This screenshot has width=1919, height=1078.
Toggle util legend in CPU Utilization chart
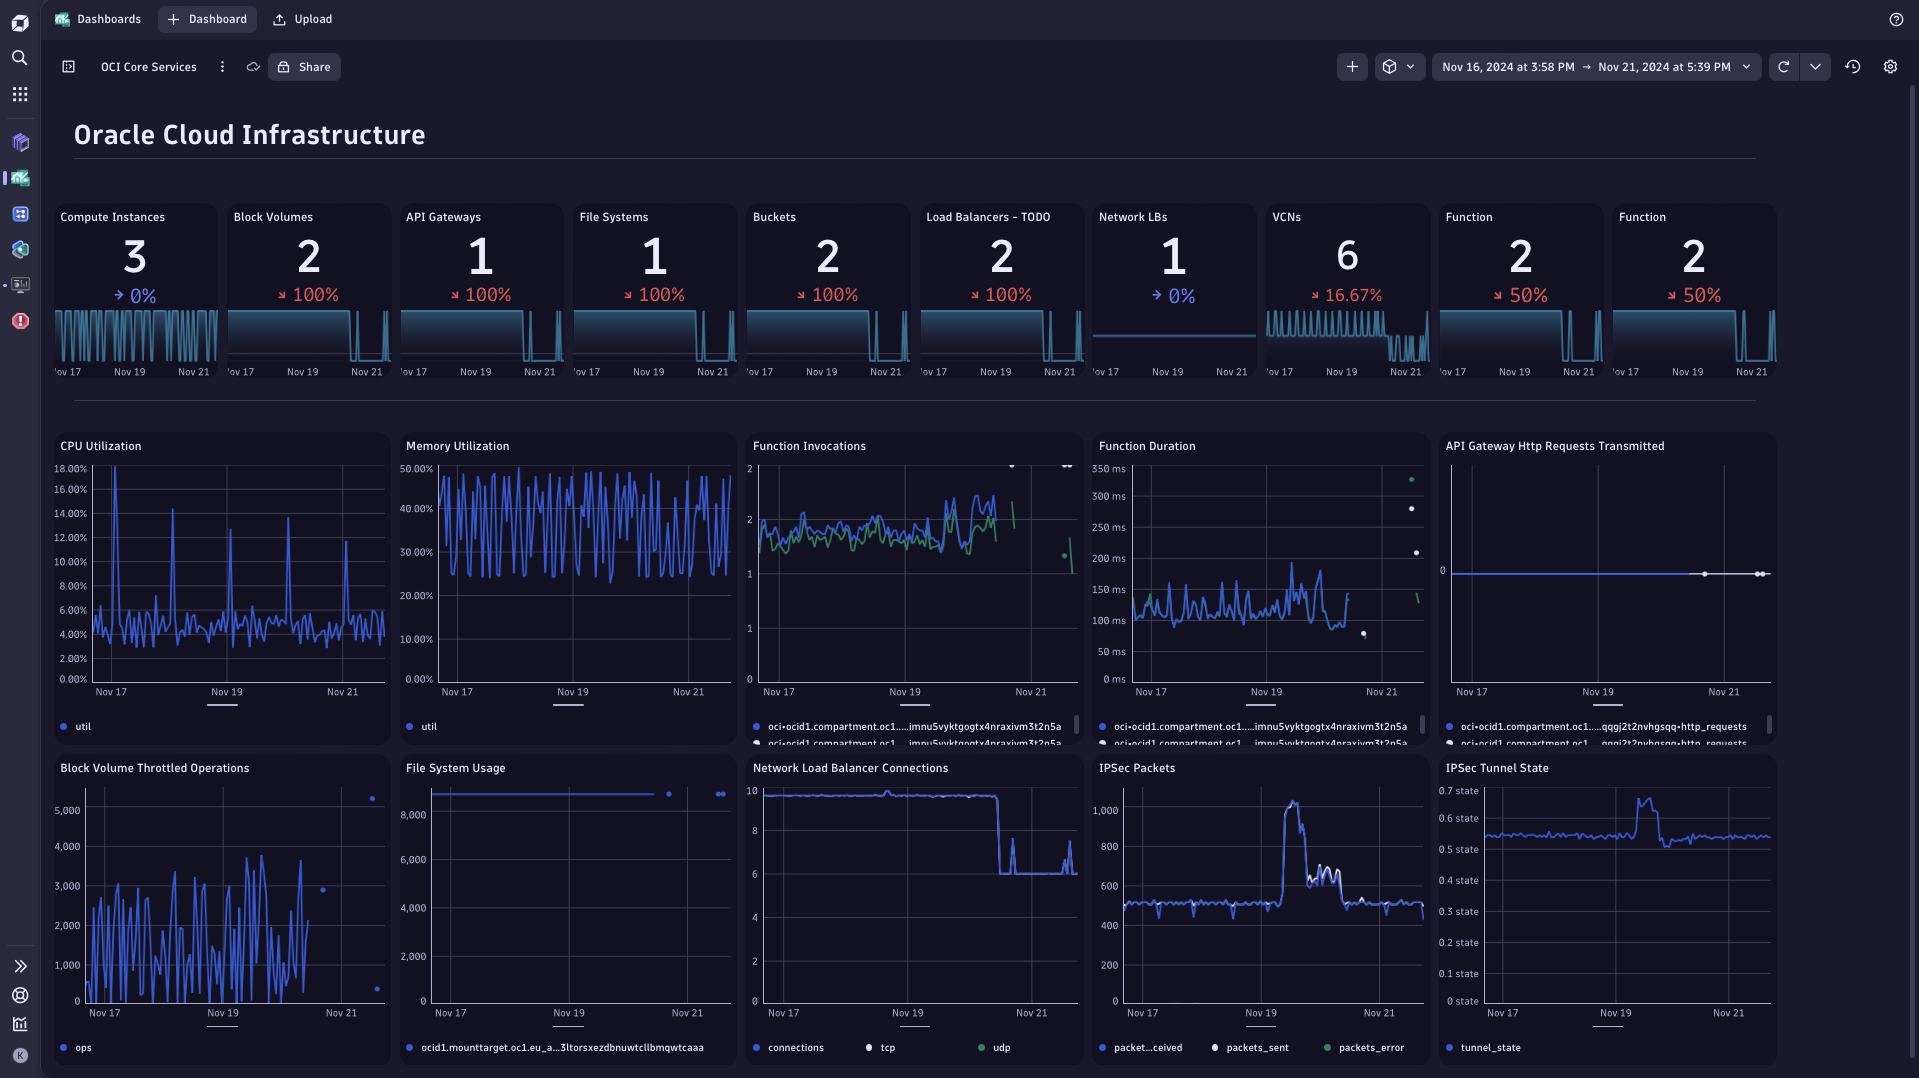tap(76, 727)
